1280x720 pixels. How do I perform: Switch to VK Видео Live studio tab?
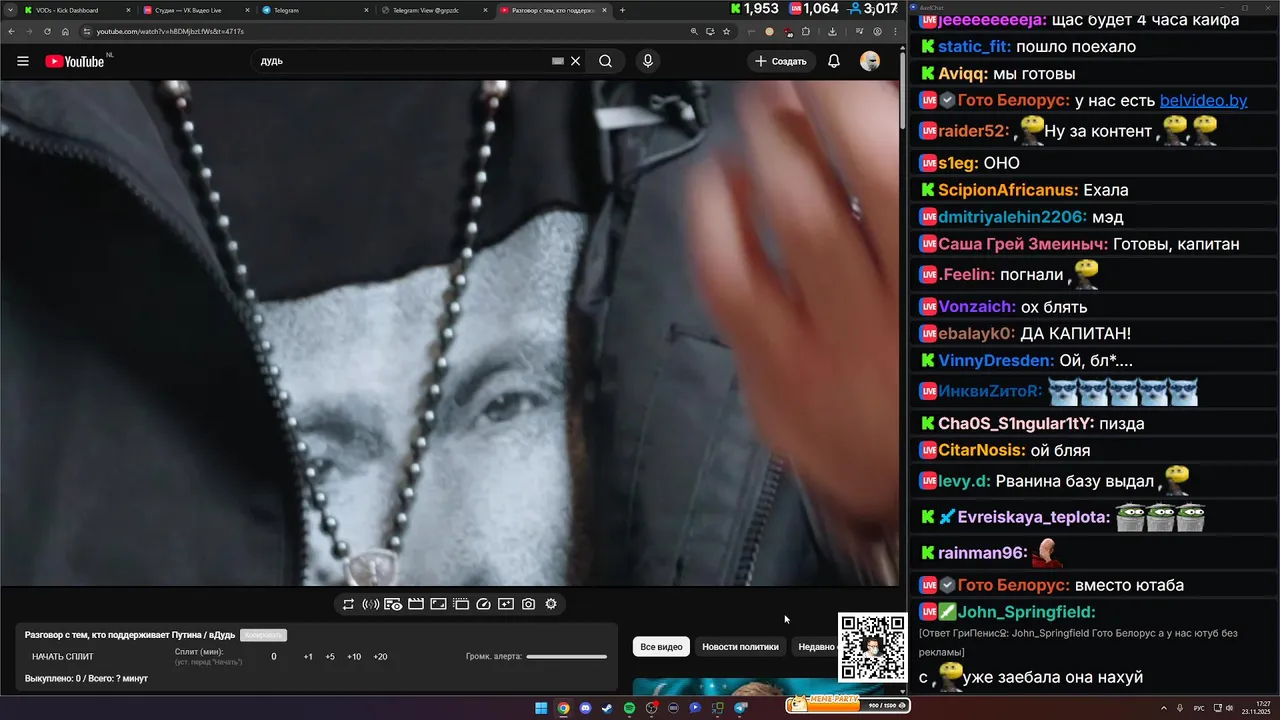point(195,10)
